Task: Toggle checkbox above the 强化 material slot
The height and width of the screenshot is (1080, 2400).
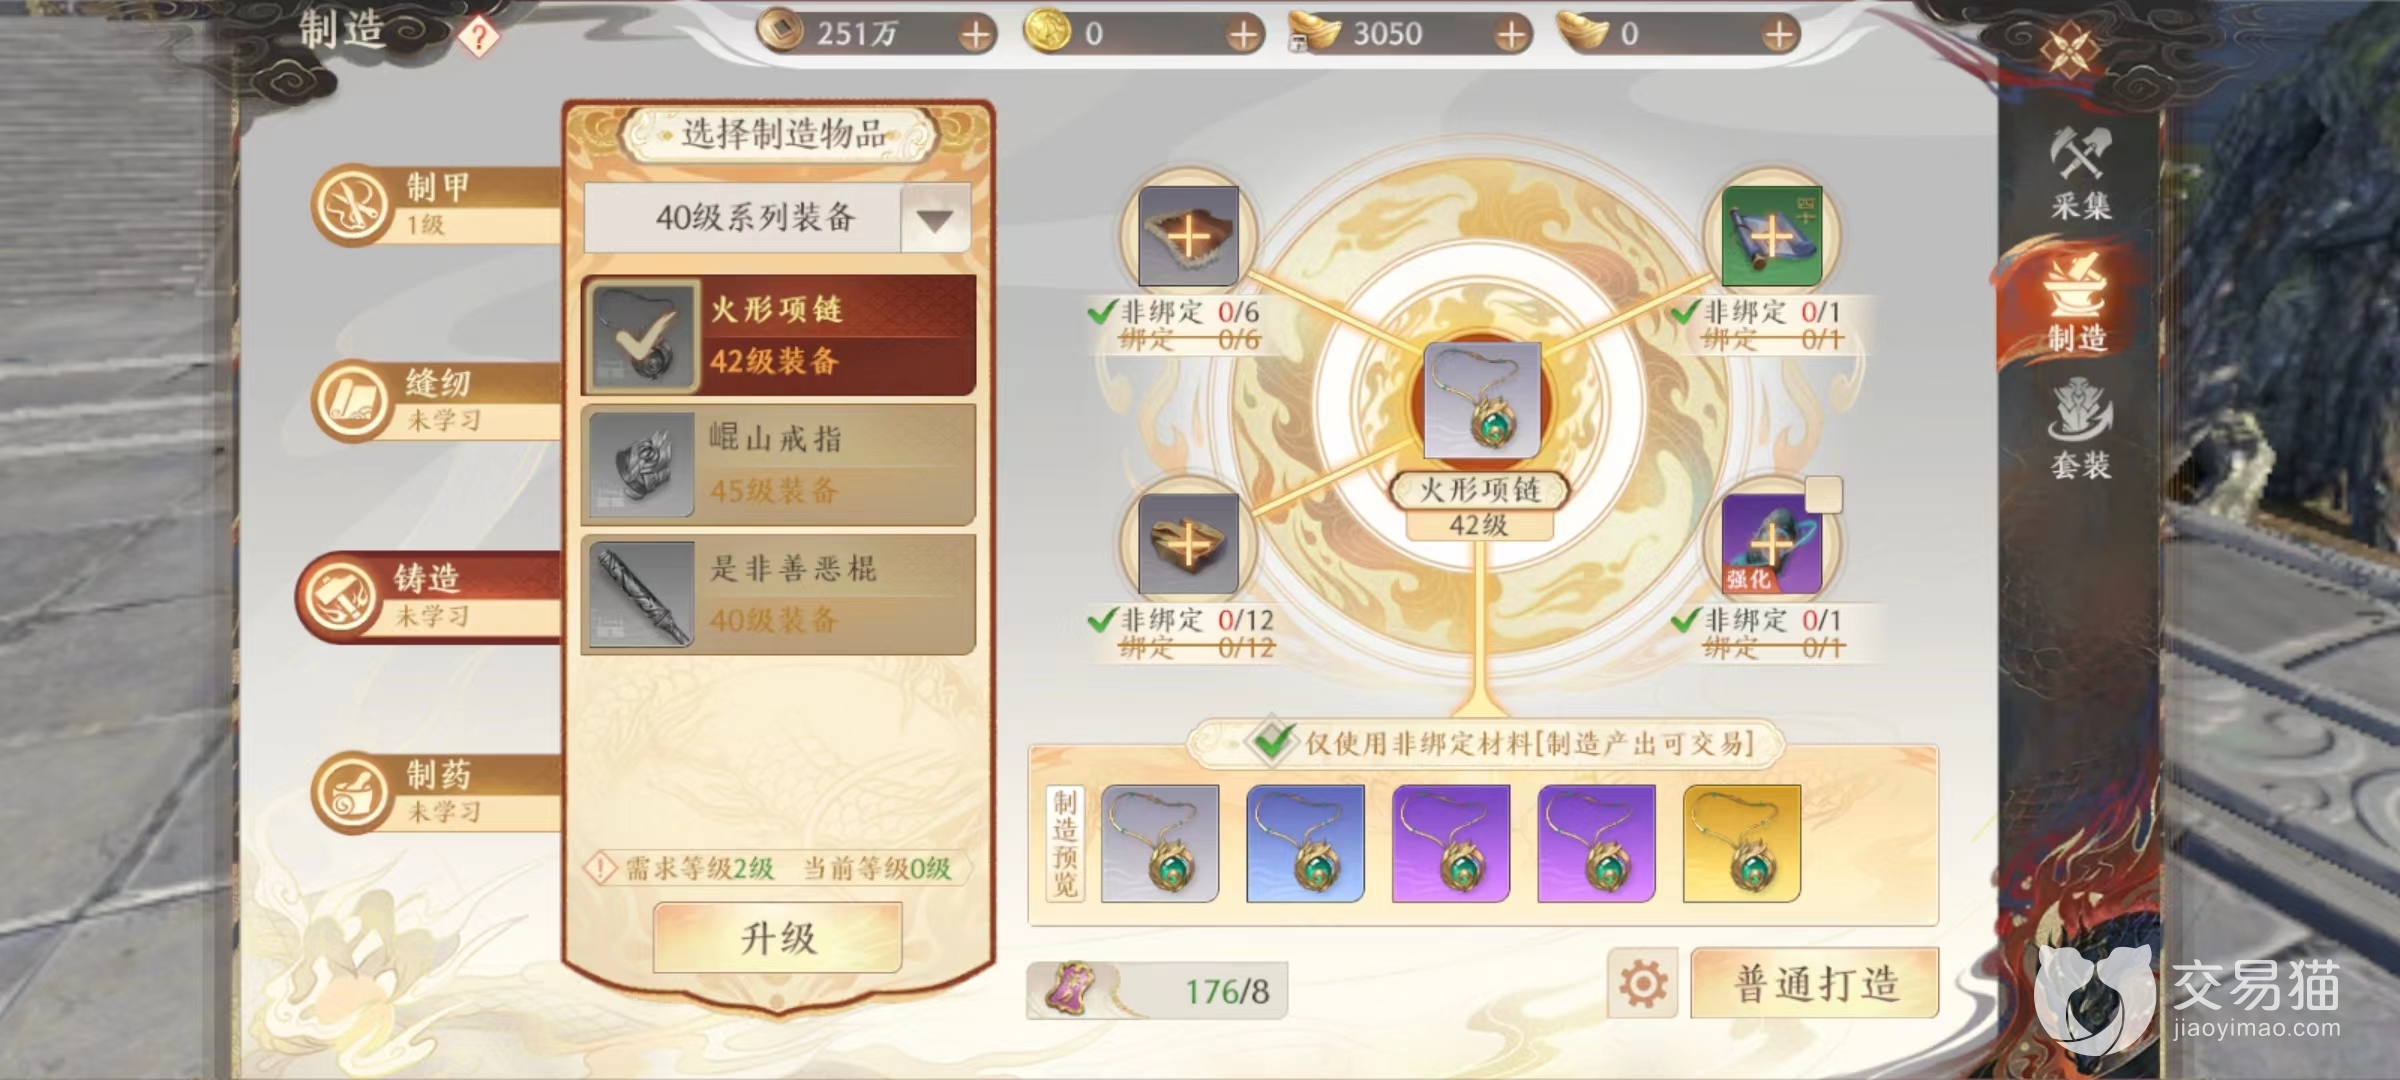Action: click(1823, 494)
